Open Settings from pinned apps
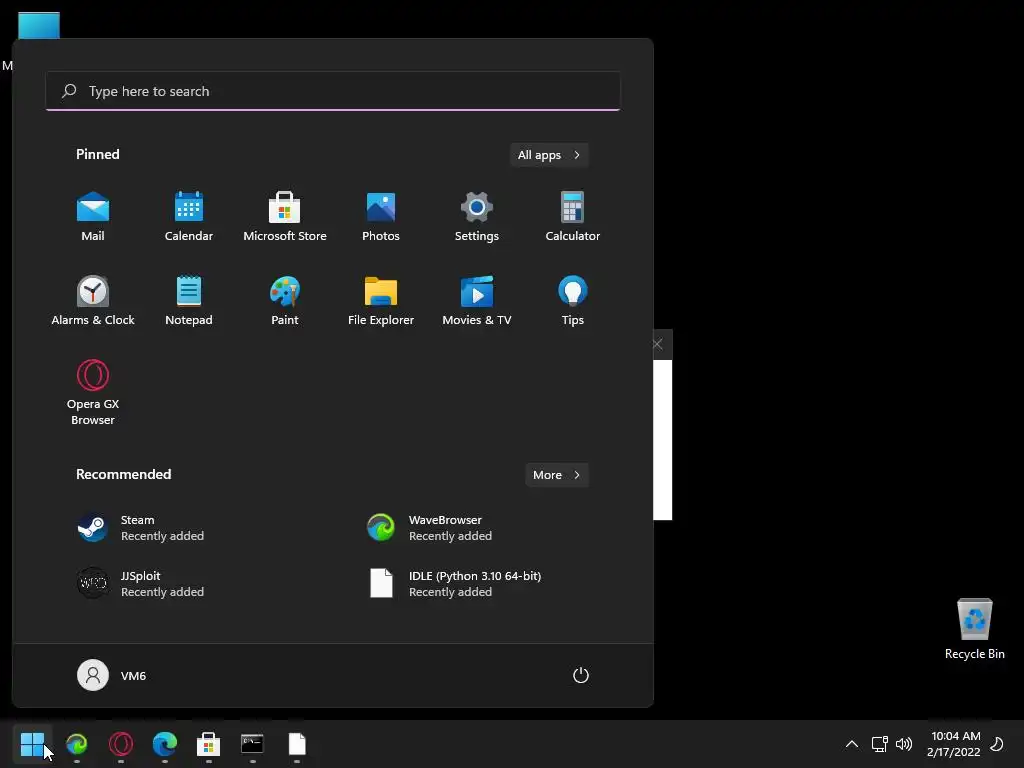 click(x=477, y=217)
